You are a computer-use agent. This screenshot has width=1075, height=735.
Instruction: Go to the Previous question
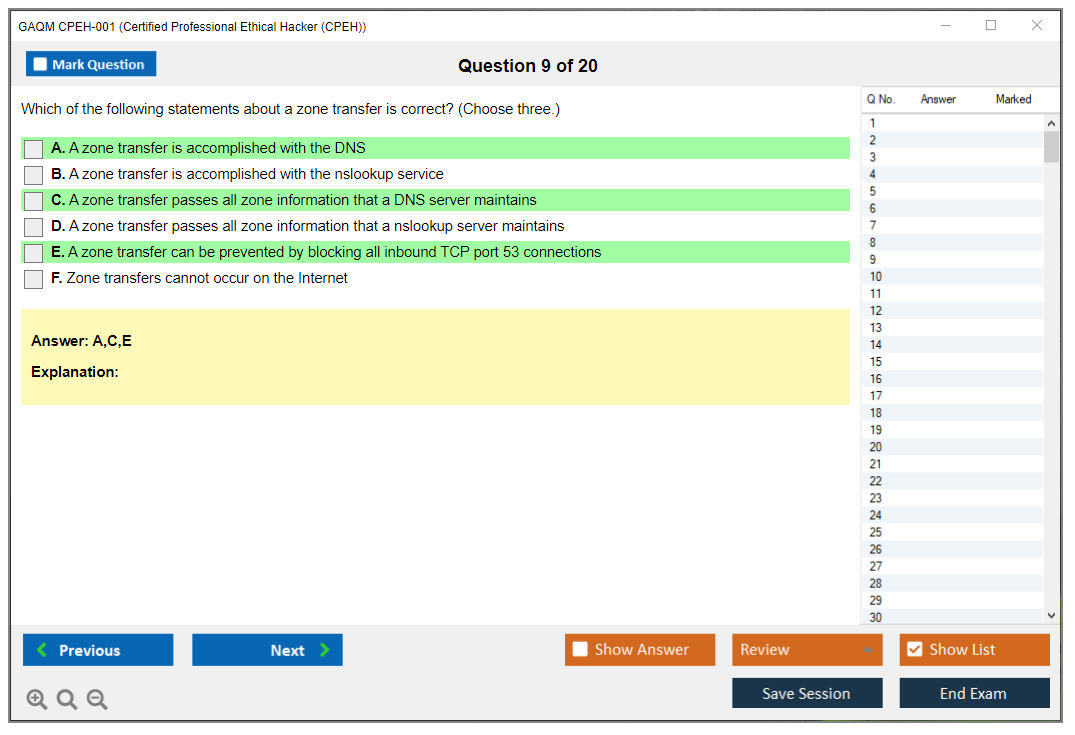tap(98, 650)
